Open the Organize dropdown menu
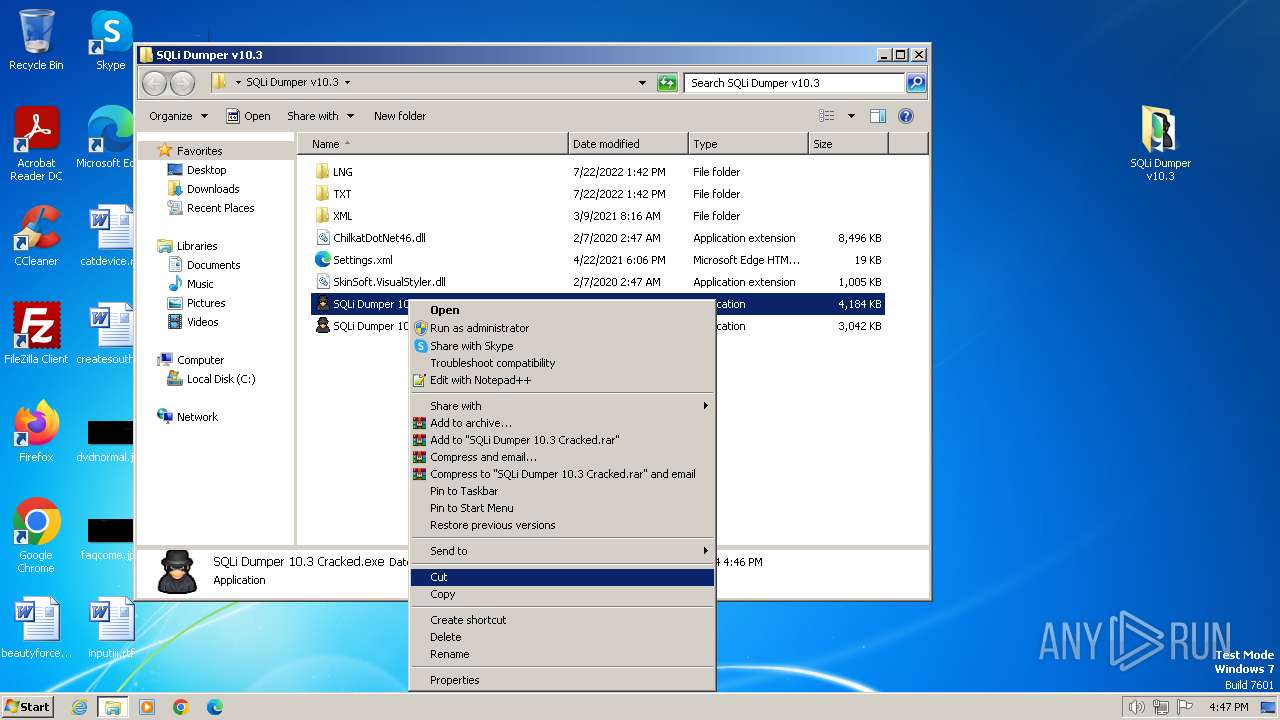Viewport: 1280px width, 720px height. coord(178,116)
